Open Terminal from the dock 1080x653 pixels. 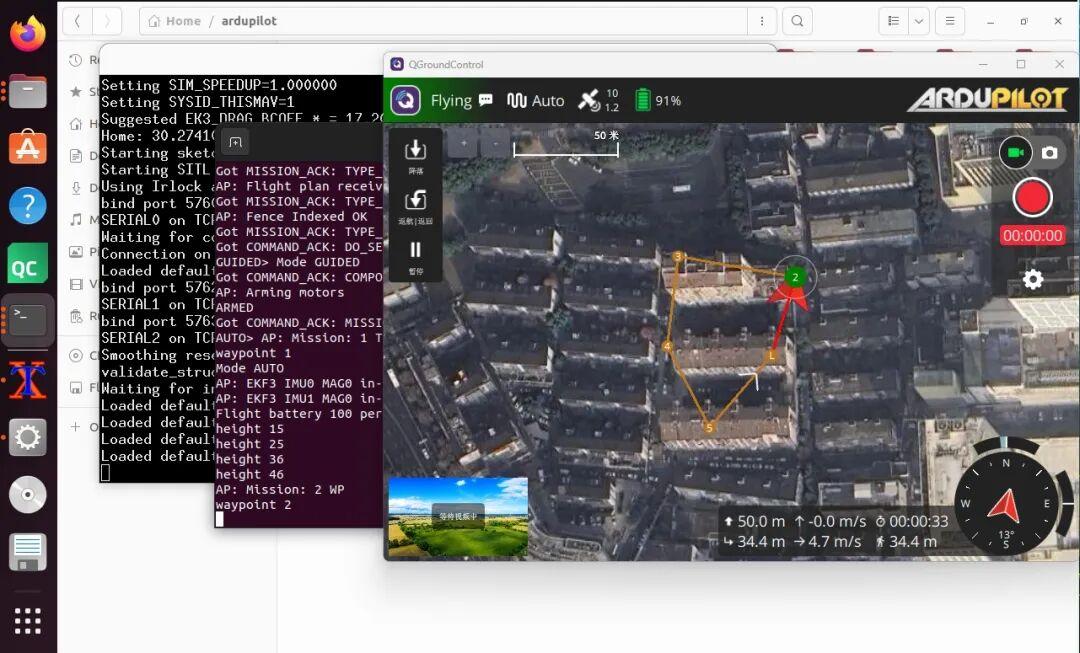pos(28,320)
